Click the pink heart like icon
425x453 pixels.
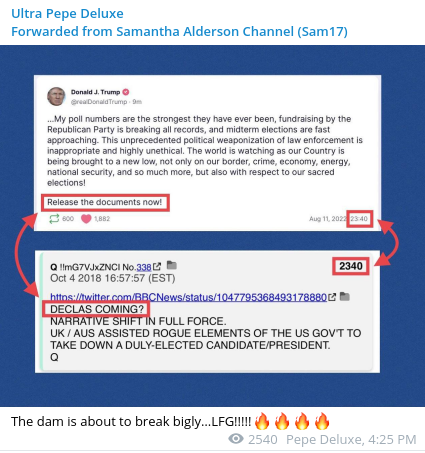[86, 219]
